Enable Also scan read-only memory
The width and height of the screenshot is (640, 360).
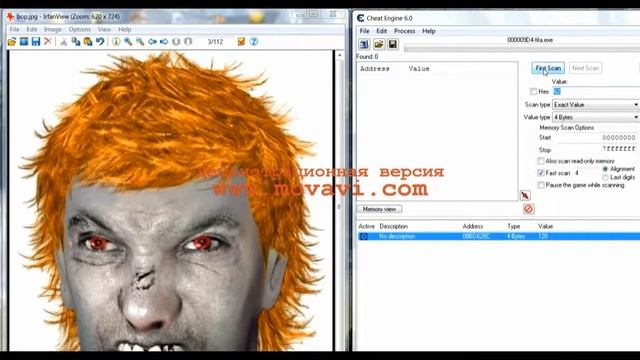[541, 161]
